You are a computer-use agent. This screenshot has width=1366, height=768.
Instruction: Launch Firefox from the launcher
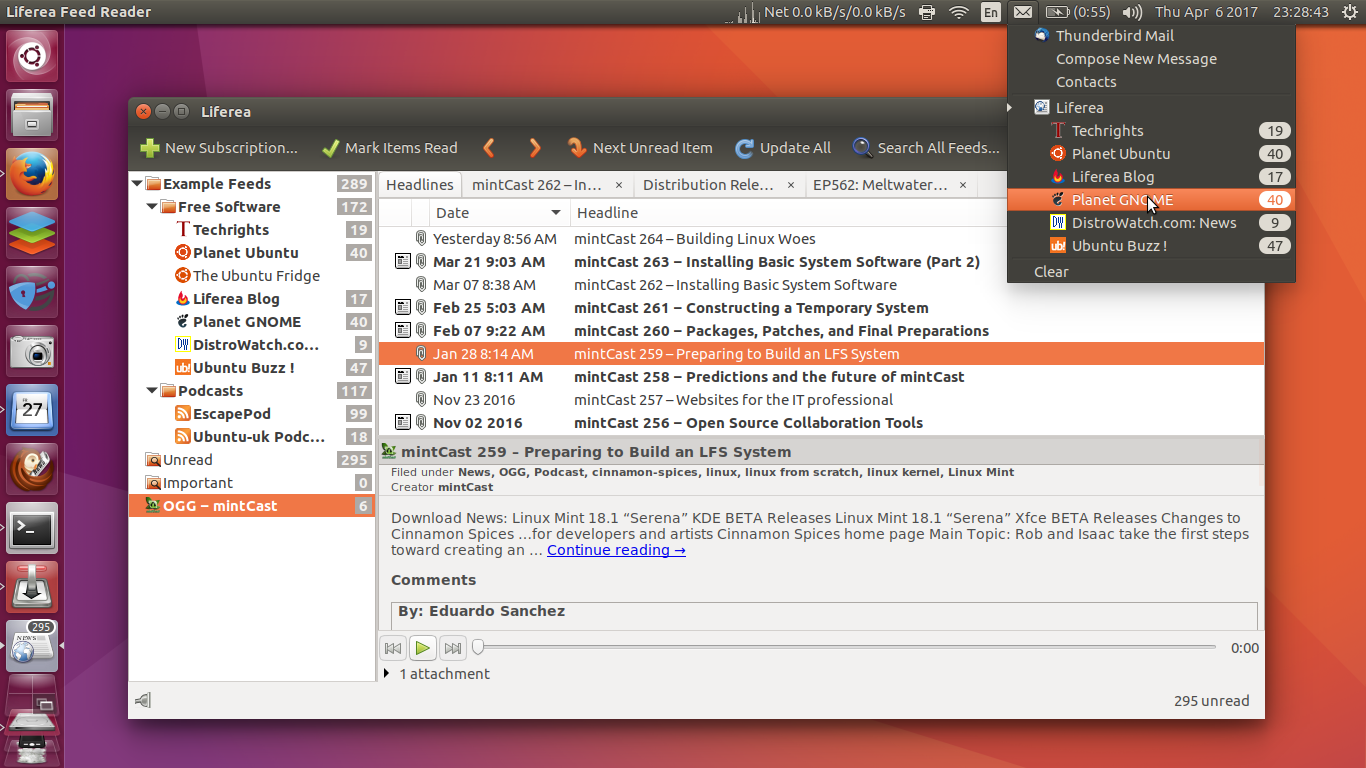click(32, 174)
